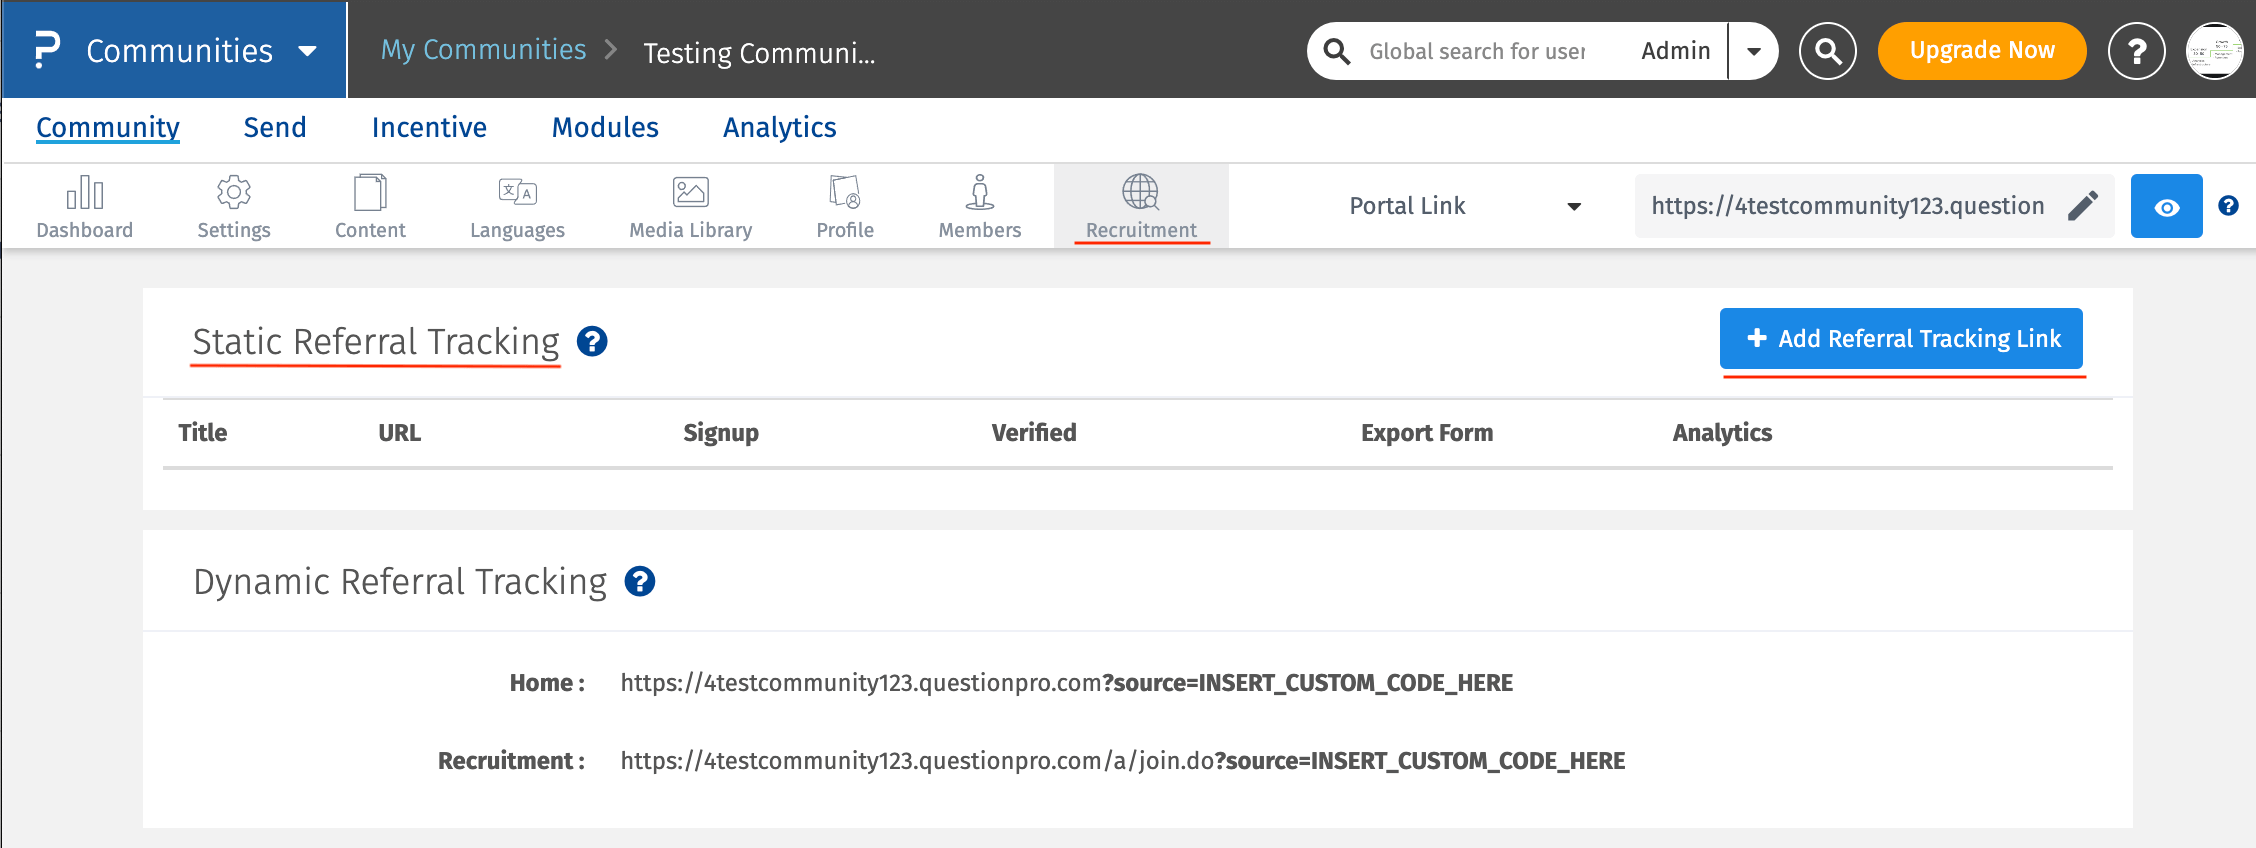Open the Content page icon
This screenshot has height=848, width=2256.
[370, 193]
